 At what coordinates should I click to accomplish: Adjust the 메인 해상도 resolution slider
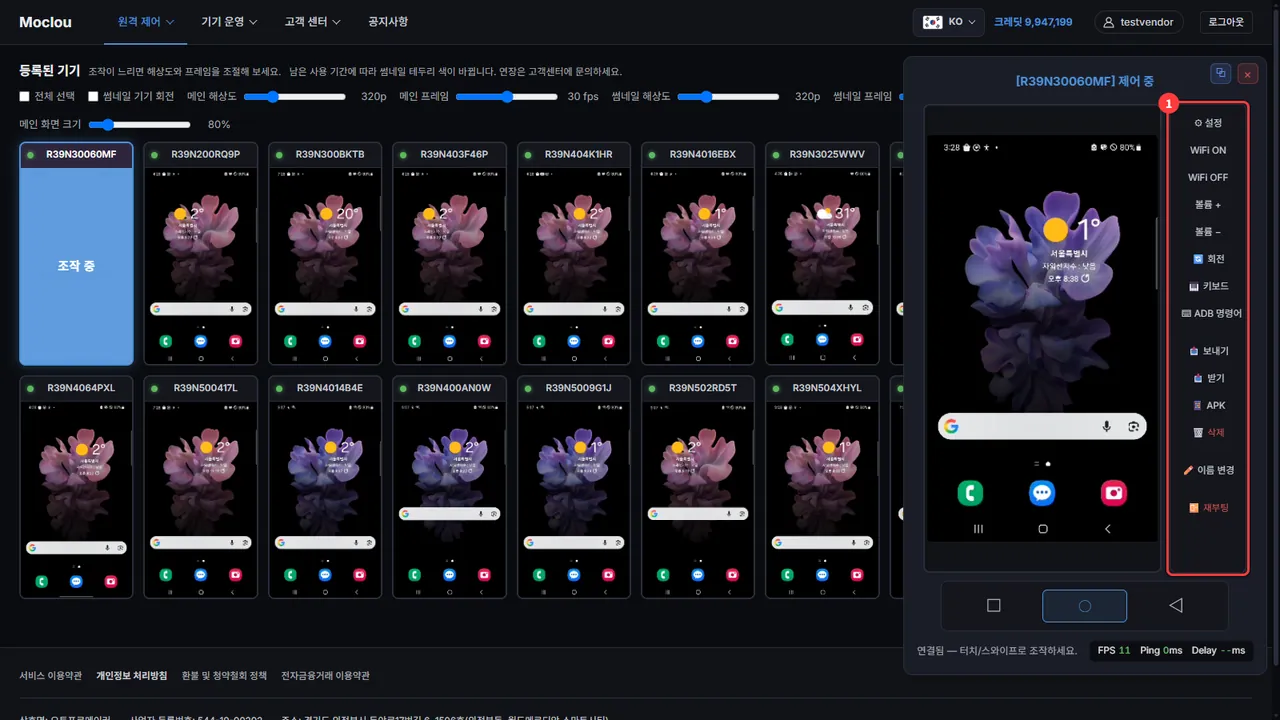tap(295, 97)
